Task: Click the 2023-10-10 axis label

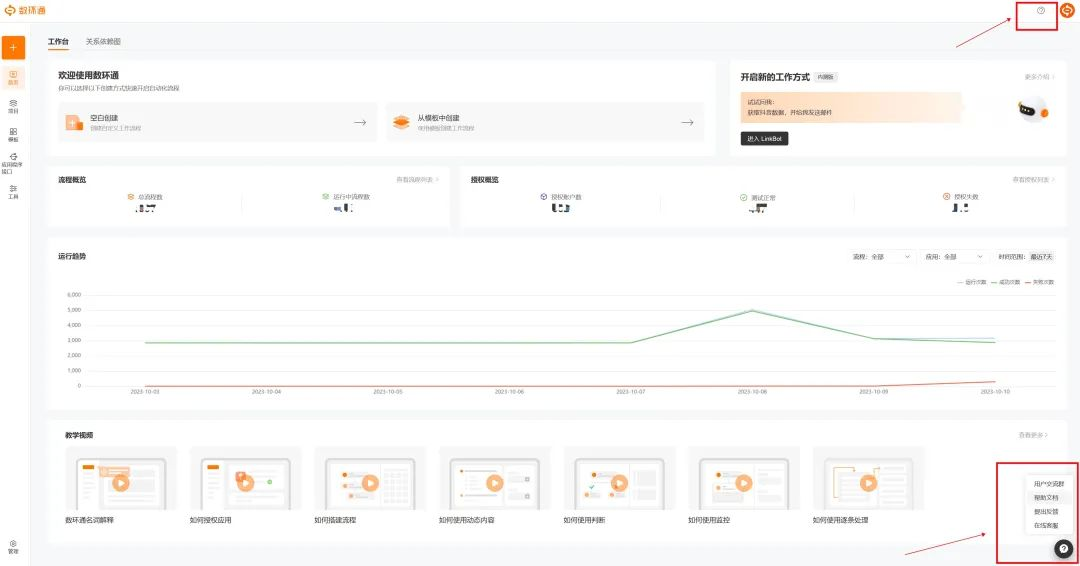Action: (995, 391)
